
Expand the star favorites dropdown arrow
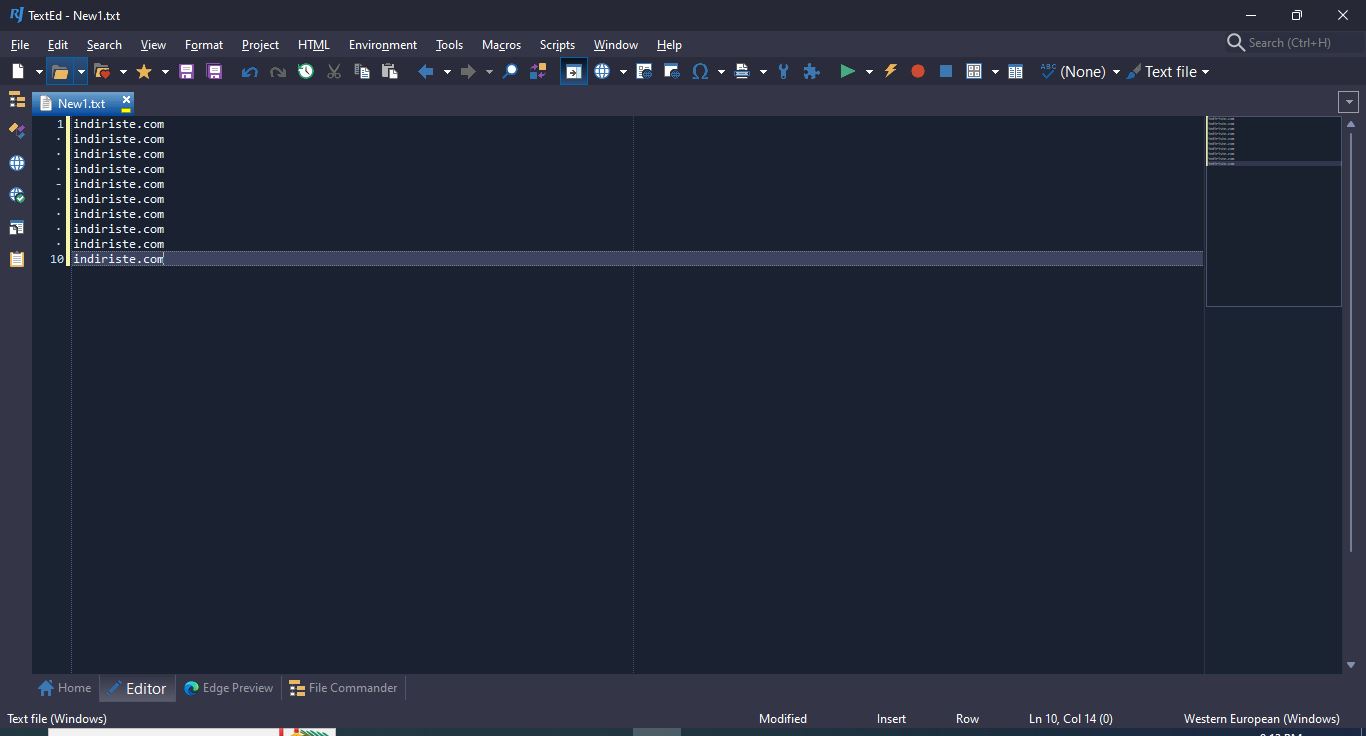[x=165, y=72]
